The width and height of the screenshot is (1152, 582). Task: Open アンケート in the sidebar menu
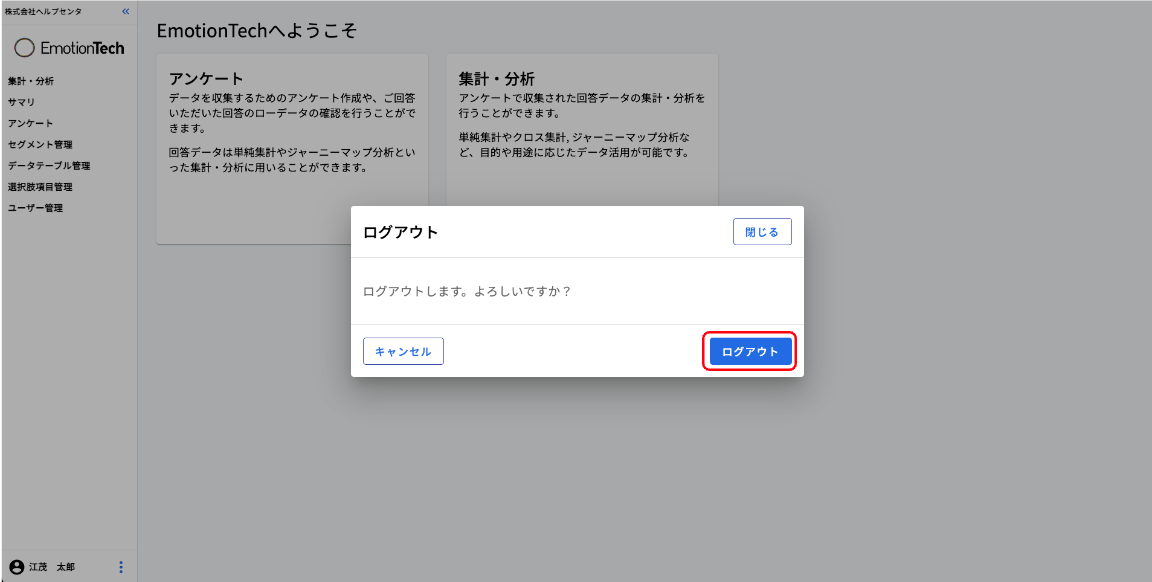click(x=30, y=123)
